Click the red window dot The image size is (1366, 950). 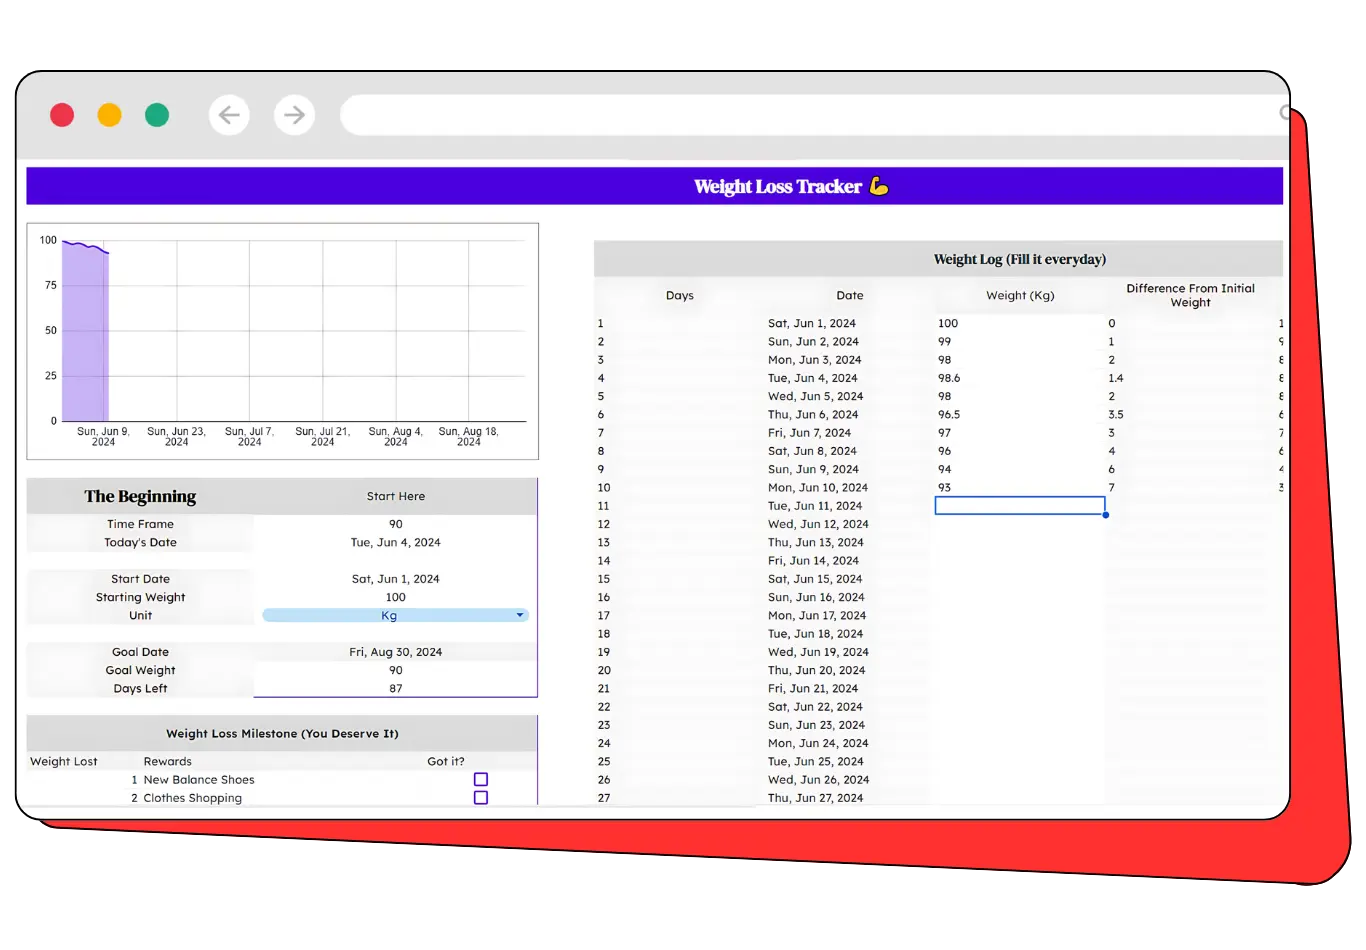[62, 115]
